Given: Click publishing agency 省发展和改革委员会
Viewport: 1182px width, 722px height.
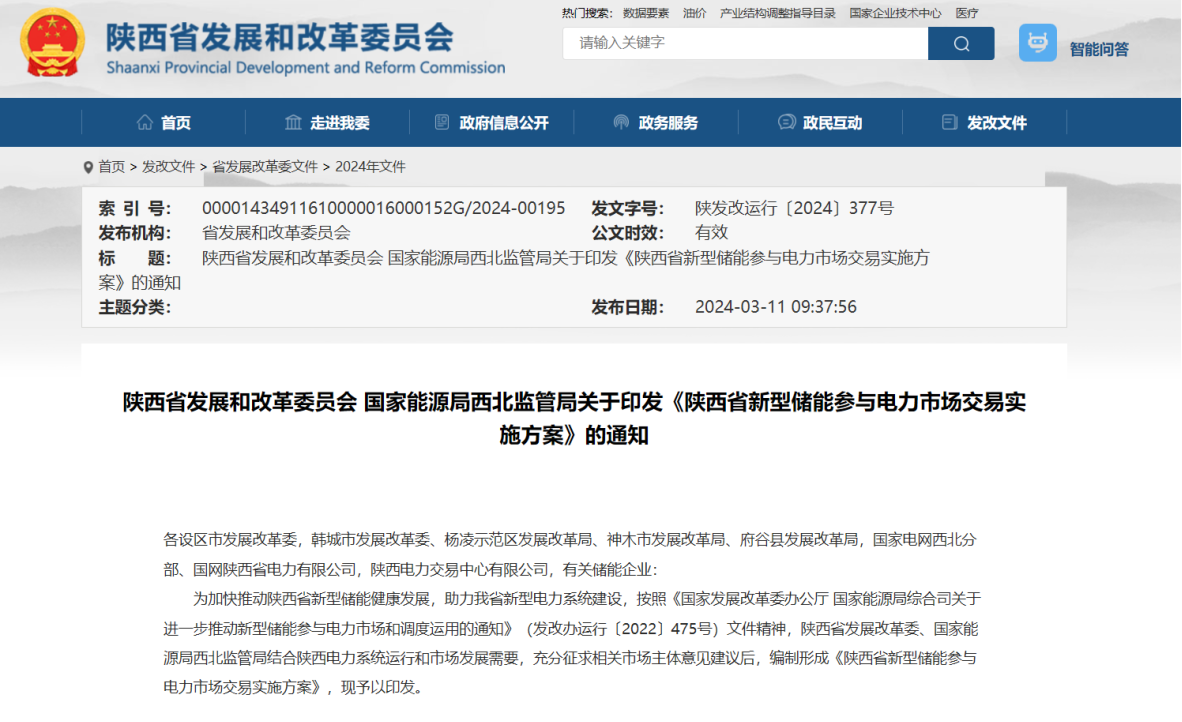Looking at the screenshot, I should [277, 232].
